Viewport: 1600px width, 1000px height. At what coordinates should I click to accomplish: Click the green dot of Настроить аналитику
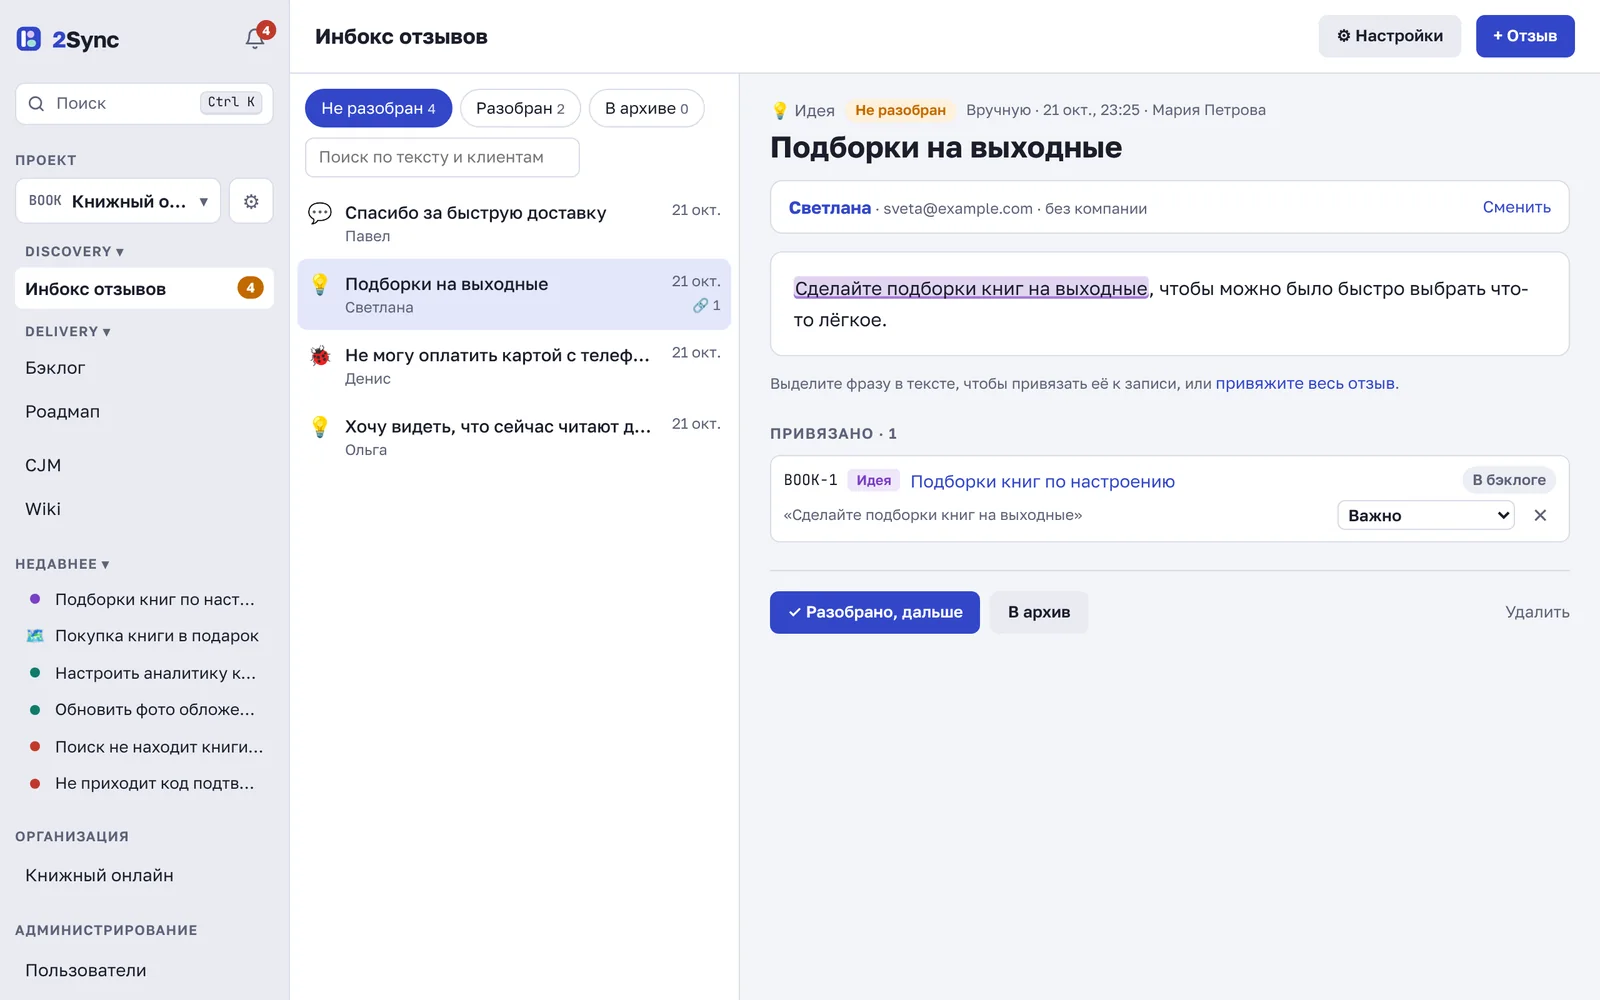(35, 673)
